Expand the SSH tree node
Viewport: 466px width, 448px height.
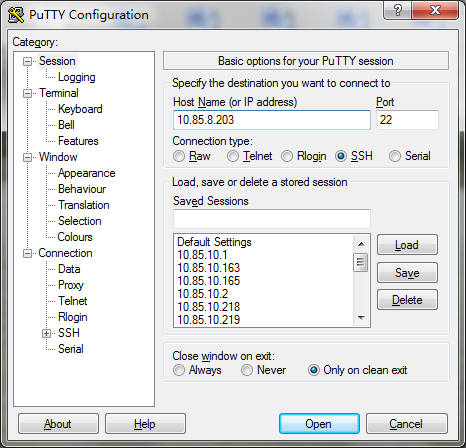(47, 333)
